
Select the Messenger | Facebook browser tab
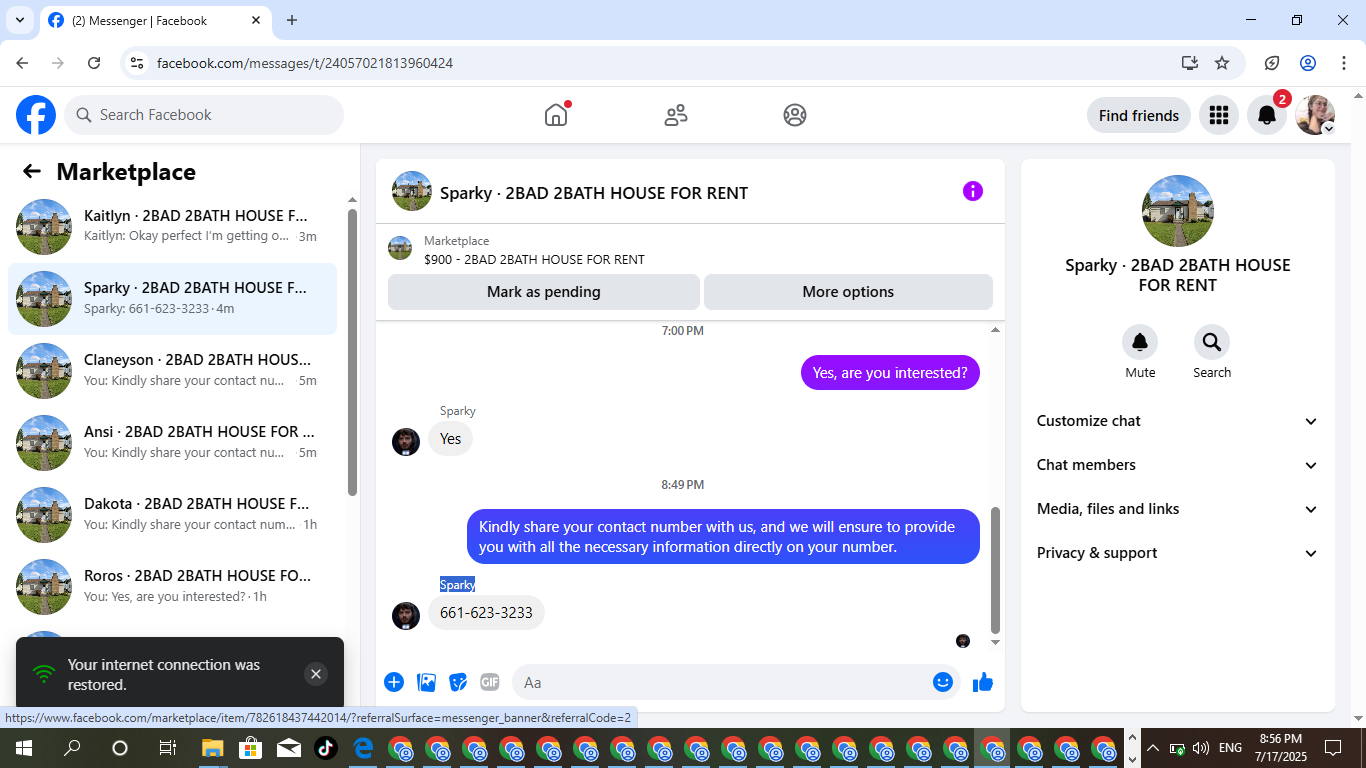(155, 20)
